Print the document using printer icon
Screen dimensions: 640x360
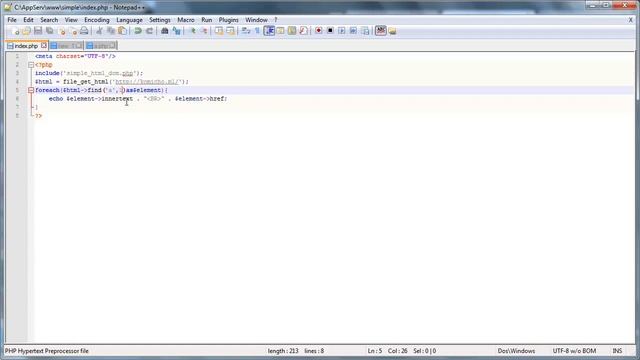84,31
